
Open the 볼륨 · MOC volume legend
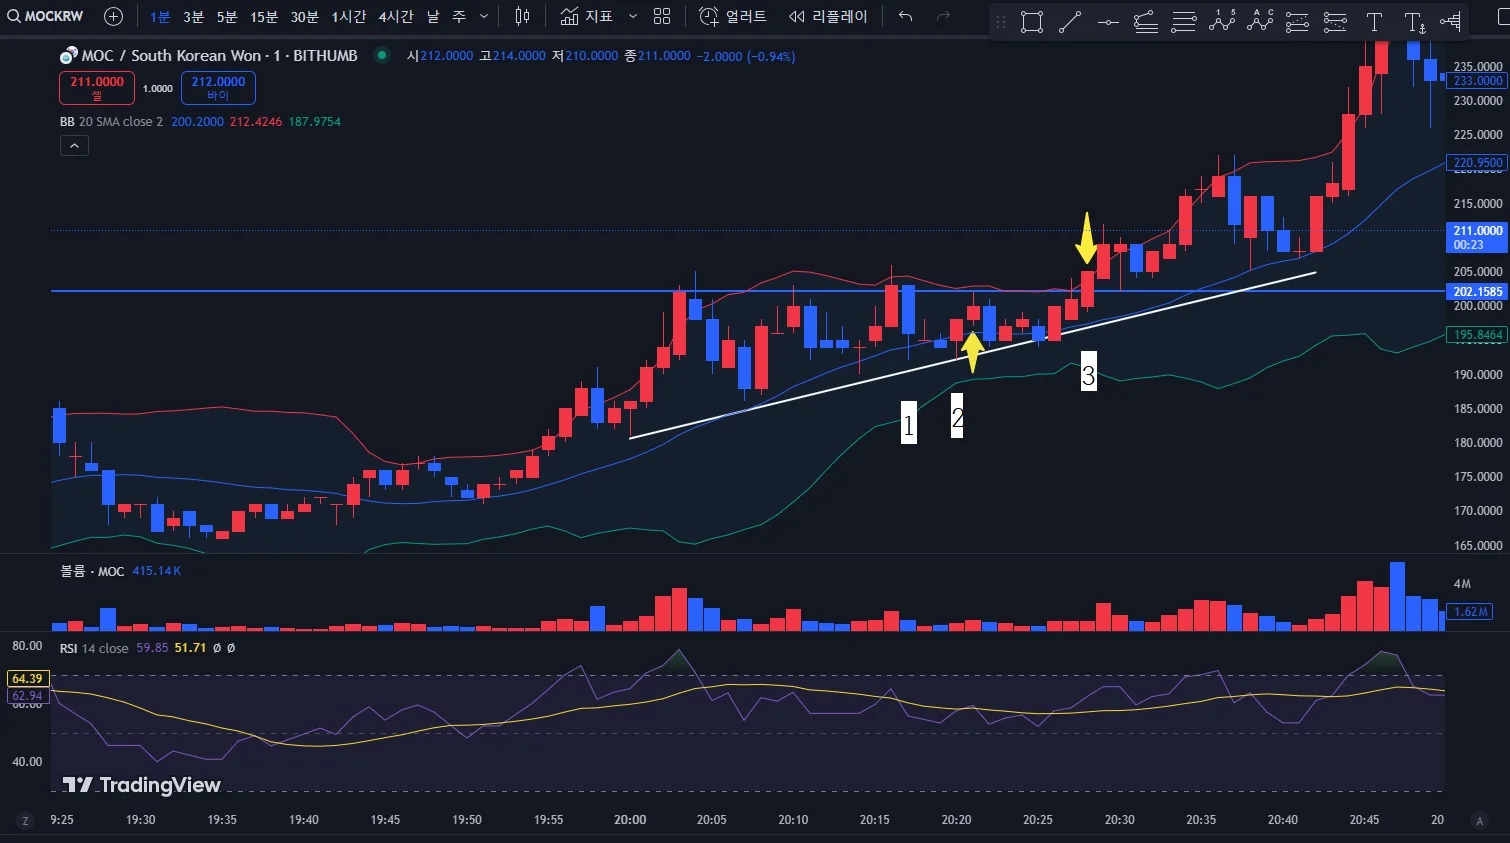(x=92, y=571)
